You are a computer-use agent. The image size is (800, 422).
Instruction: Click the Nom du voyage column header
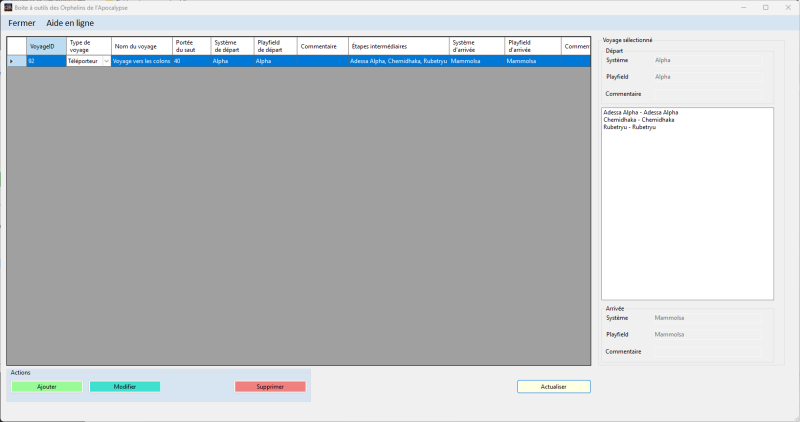click(140, 46)
